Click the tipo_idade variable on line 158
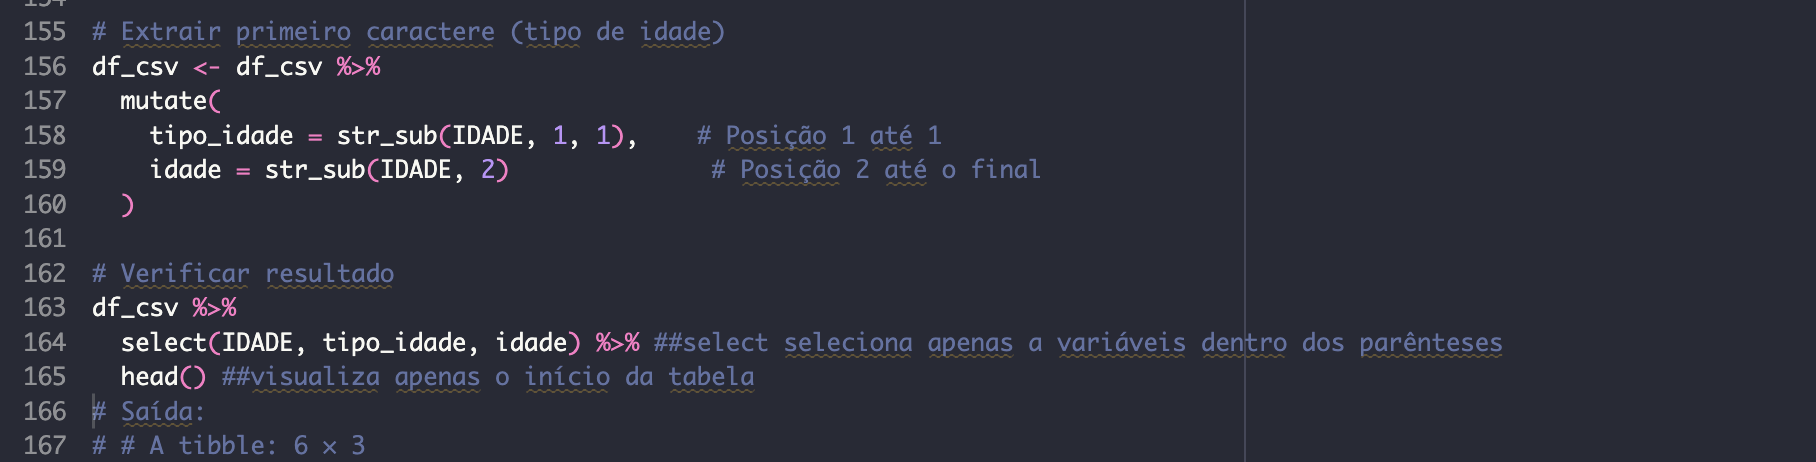 click(221, 136)
